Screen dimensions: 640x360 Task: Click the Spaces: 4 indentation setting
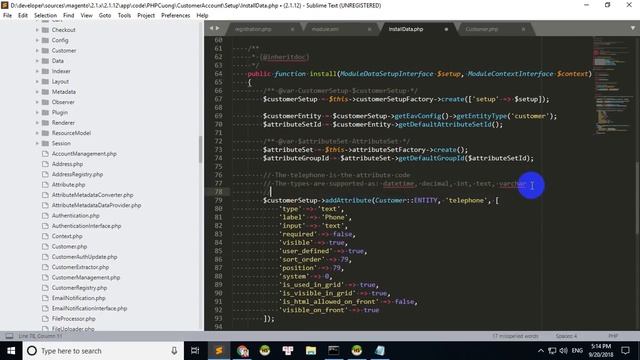coord(566,336)
